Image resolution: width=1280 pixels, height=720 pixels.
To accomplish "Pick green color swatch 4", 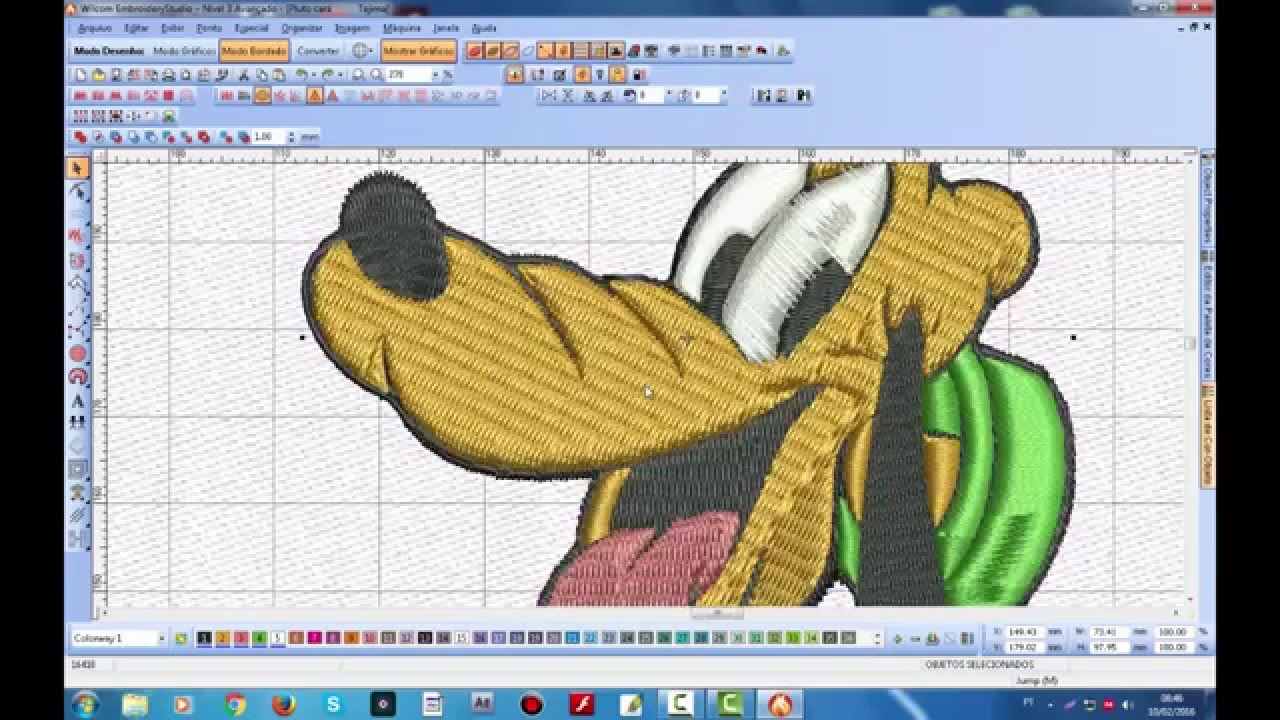I will point(260,638).
